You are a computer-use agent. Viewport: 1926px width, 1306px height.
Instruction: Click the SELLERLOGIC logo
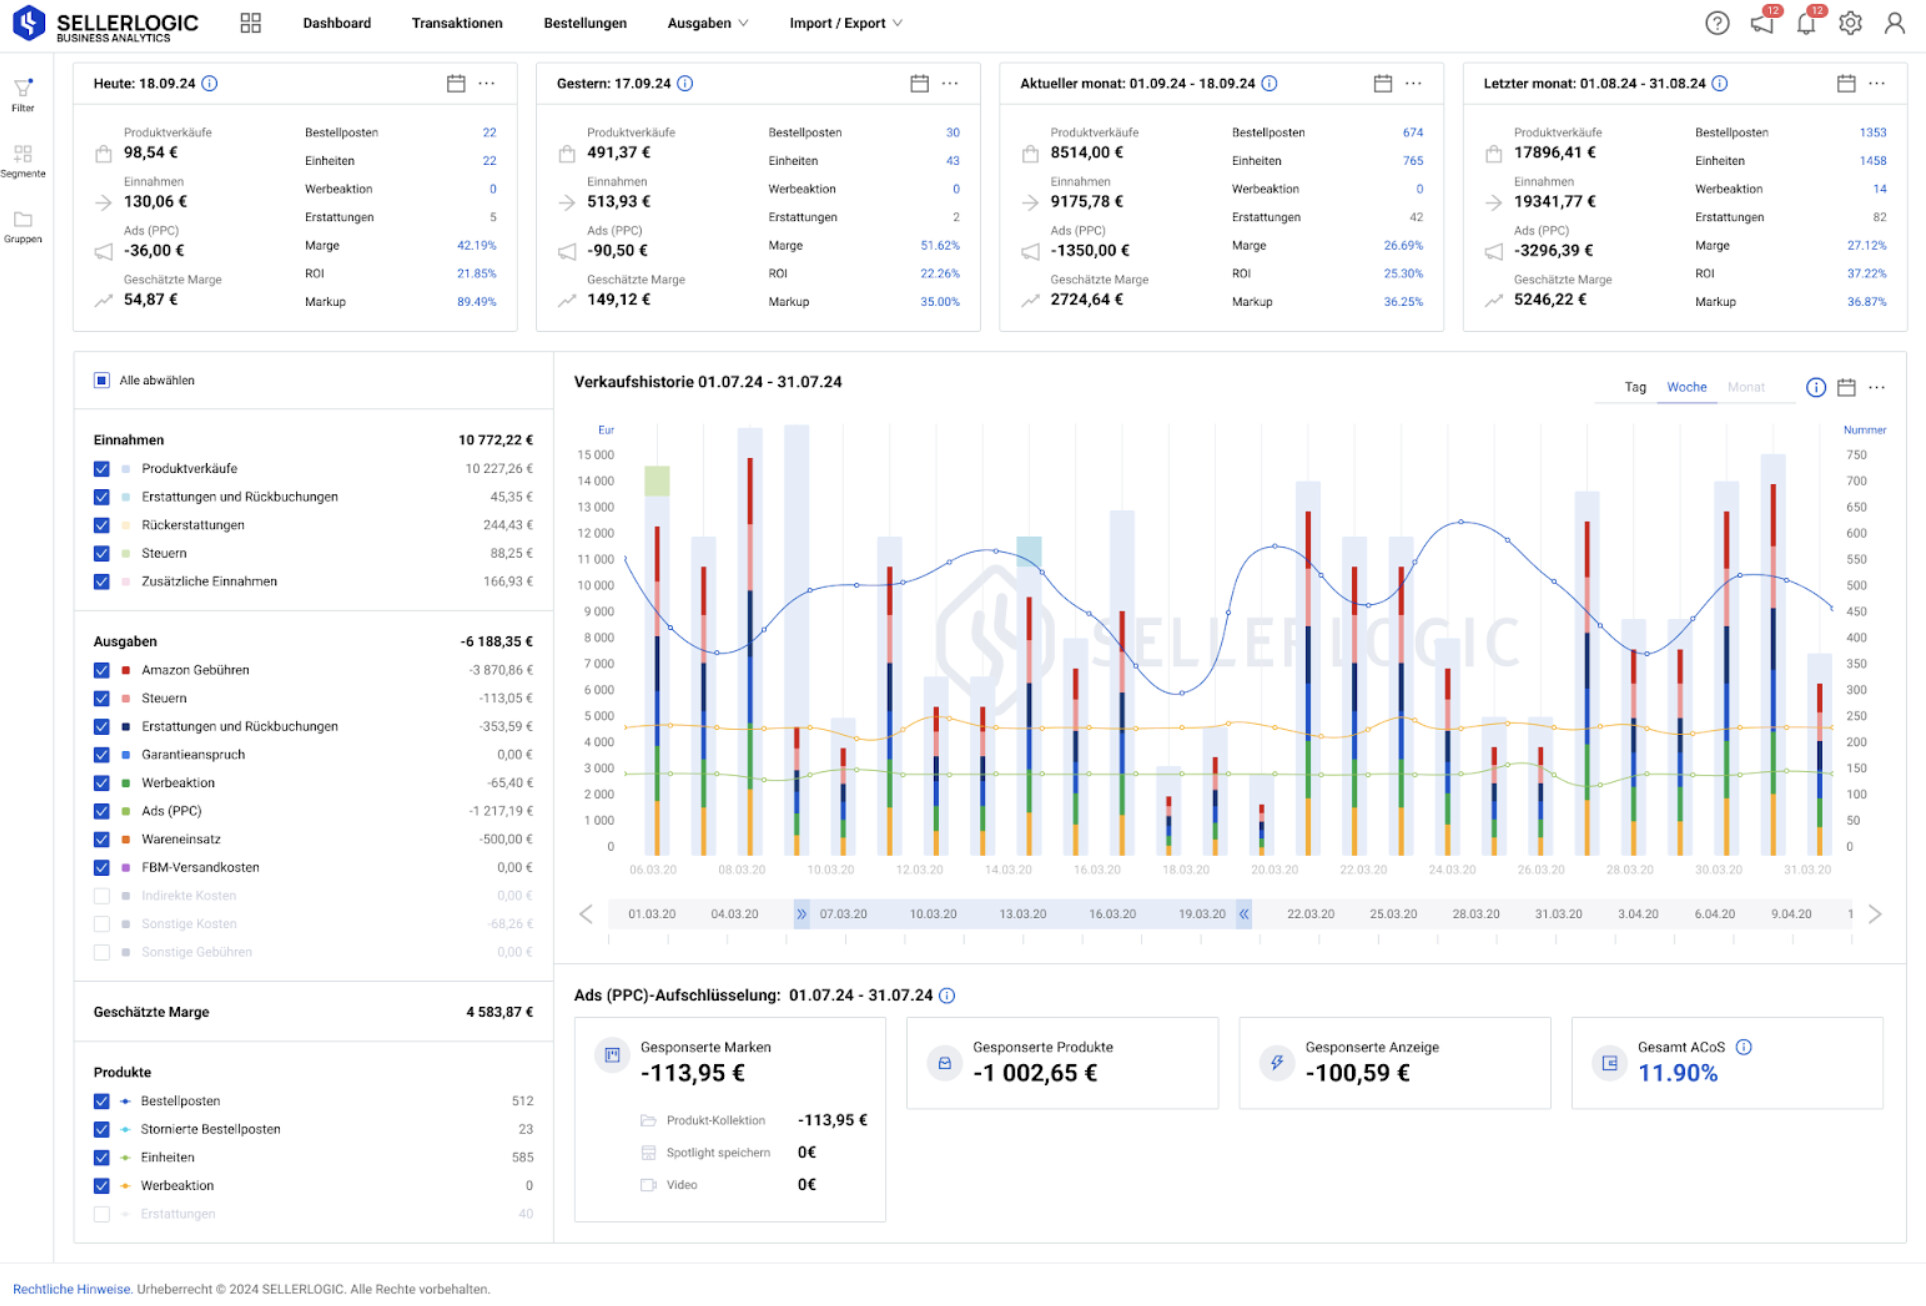pyautogui.click(x=105, y=24)
